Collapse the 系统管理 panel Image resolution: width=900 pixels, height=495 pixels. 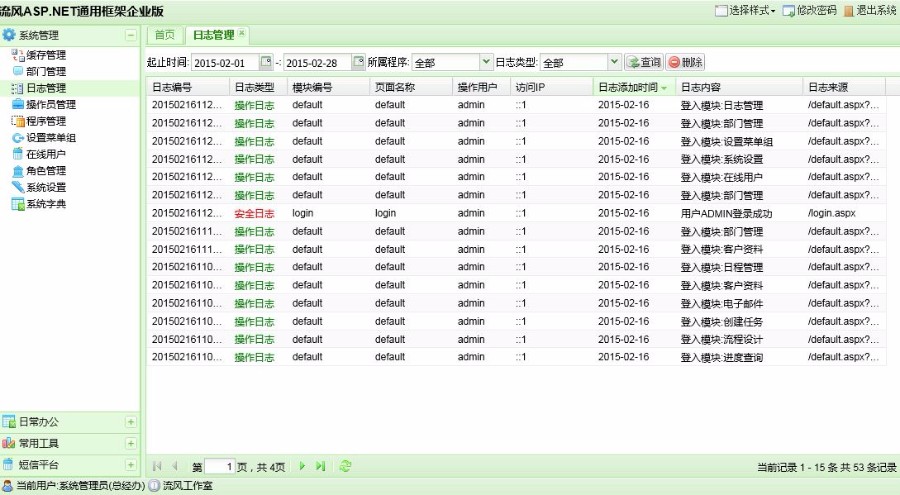[x=130, y=36]
